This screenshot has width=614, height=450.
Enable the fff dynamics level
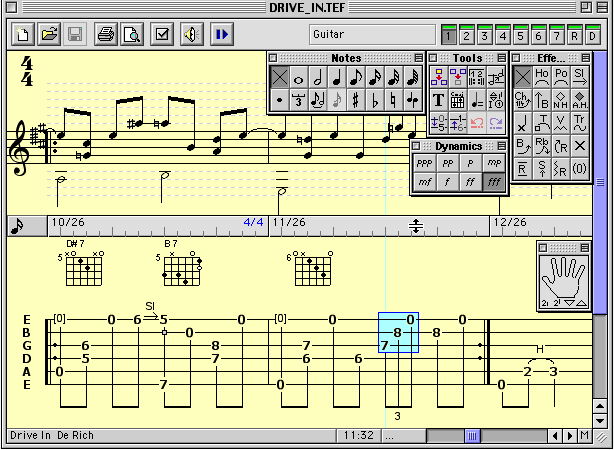pyautogui.click(x=493, y=183)
